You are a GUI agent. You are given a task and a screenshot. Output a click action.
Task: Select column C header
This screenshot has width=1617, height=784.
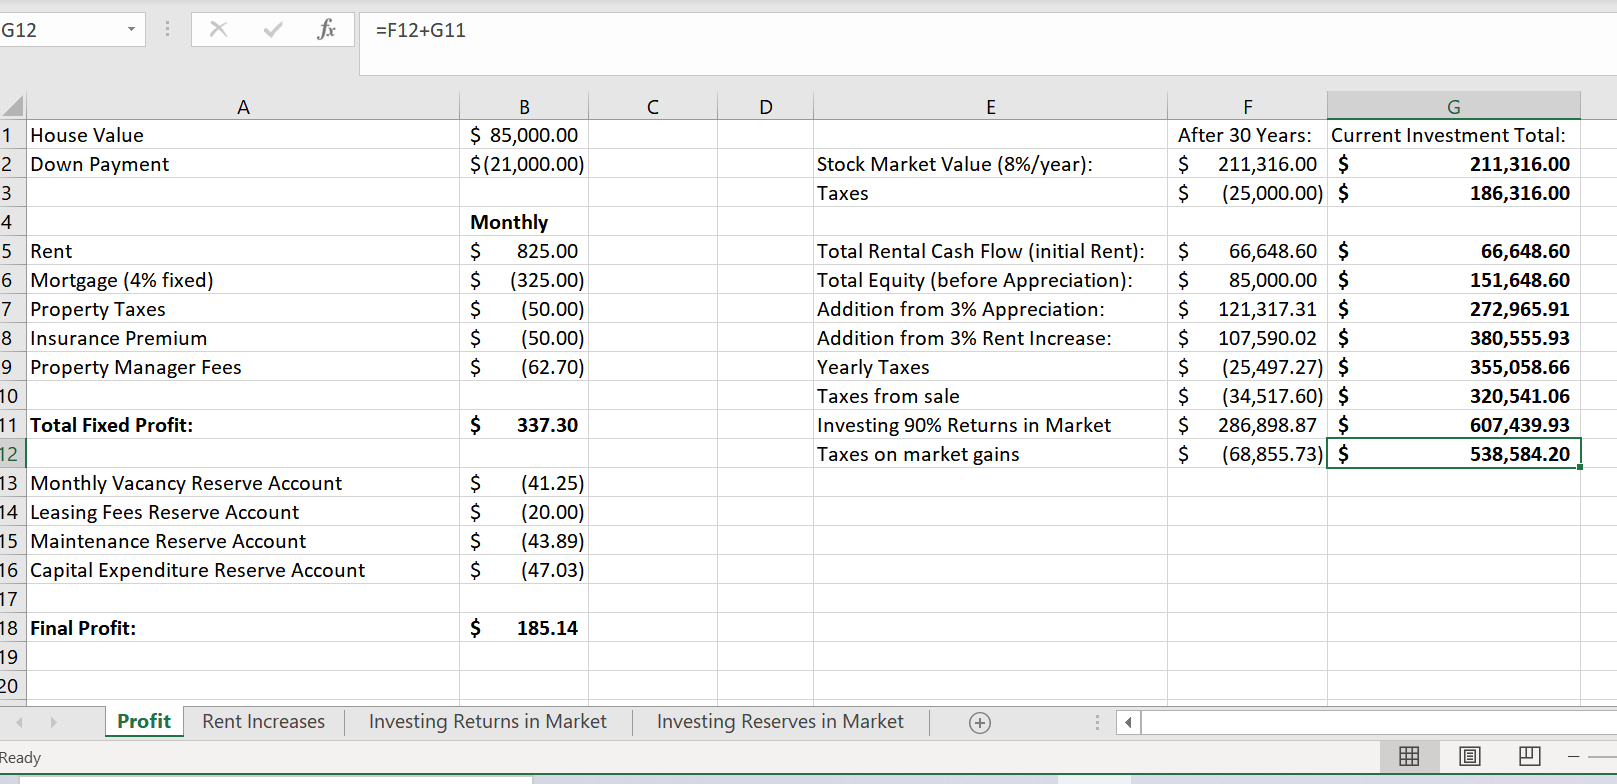coord(653,107)
